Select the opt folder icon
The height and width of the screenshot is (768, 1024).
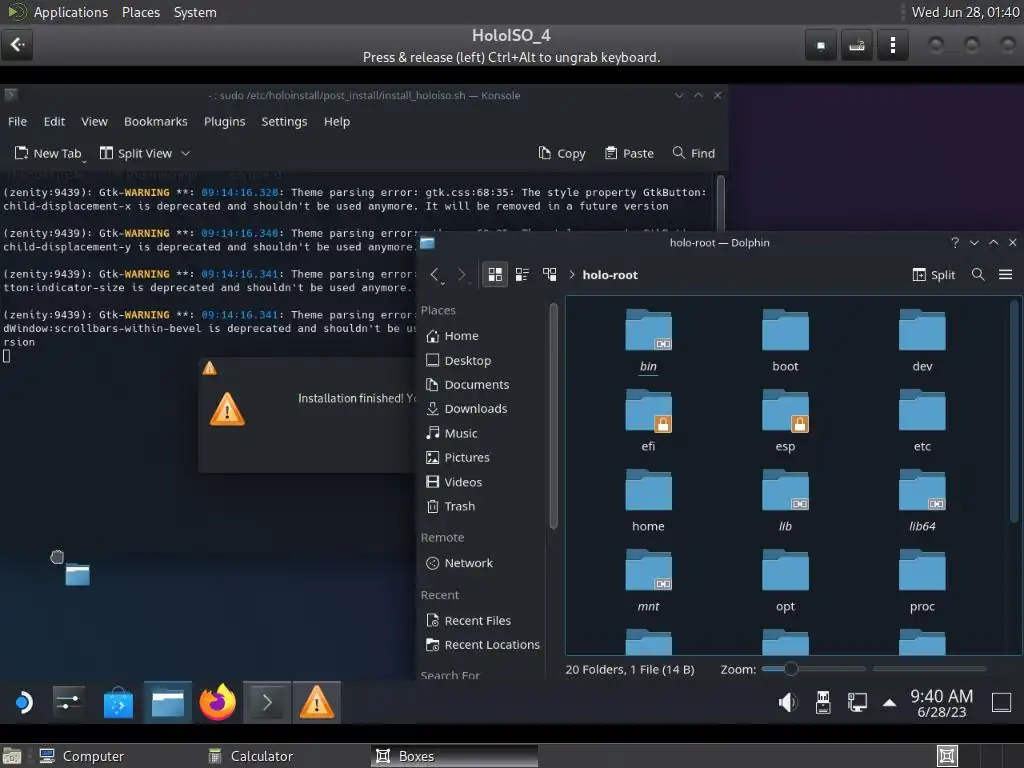785,571
